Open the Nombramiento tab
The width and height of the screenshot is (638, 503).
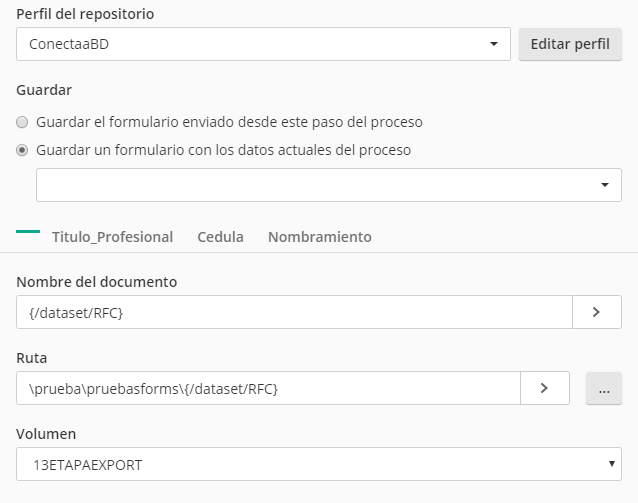coord(319,237)
